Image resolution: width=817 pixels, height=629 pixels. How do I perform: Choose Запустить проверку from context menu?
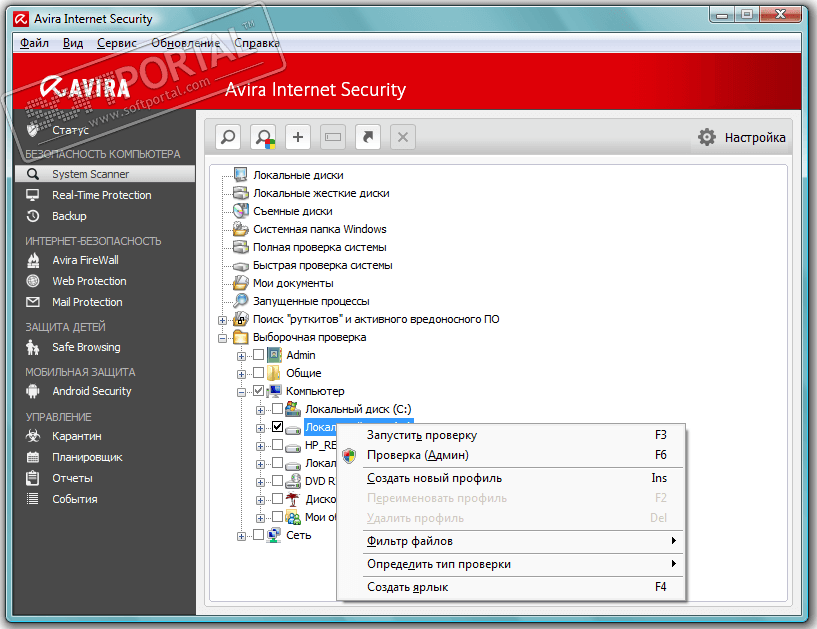pos(511,435)
